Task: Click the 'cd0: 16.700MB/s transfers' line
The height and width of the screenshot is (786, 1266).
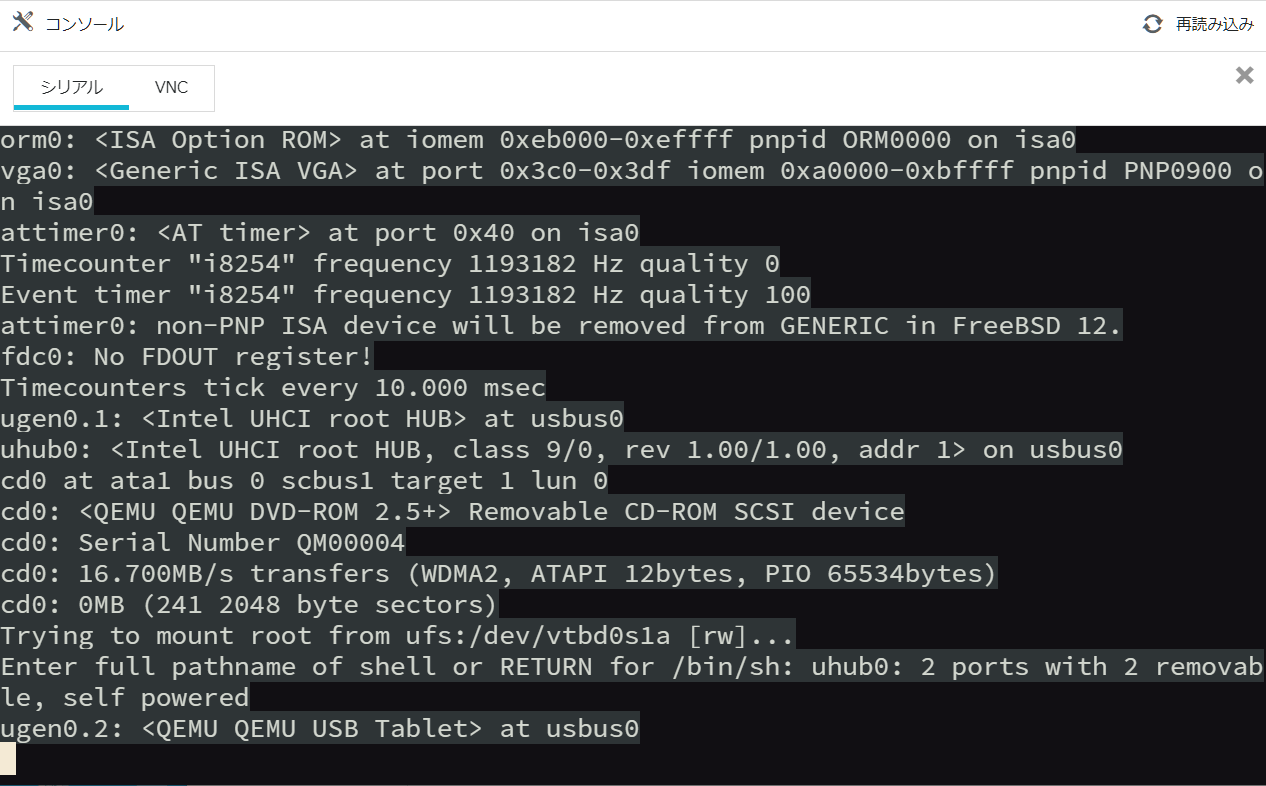Action: click(x=499, y=573)
